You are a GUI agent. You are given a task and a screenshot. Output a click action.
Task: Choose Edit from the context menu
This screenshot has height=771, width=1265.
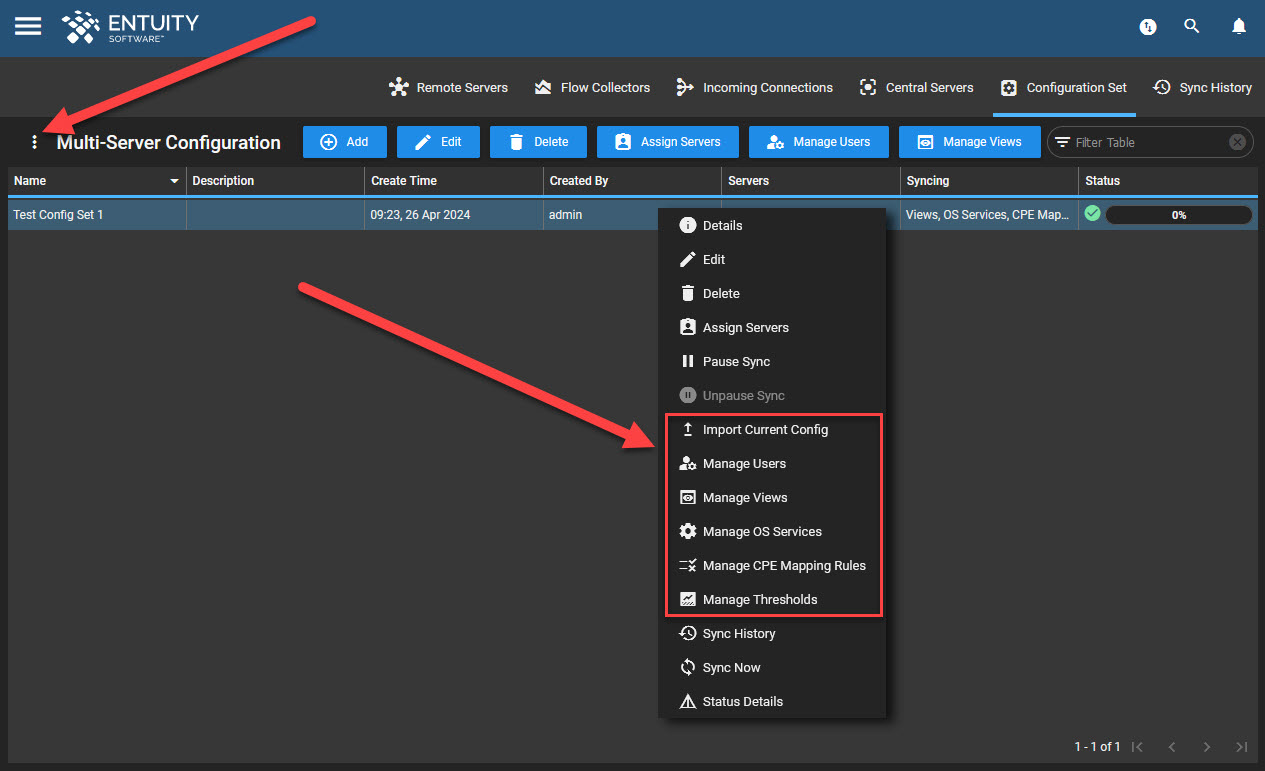click(772, 259)
